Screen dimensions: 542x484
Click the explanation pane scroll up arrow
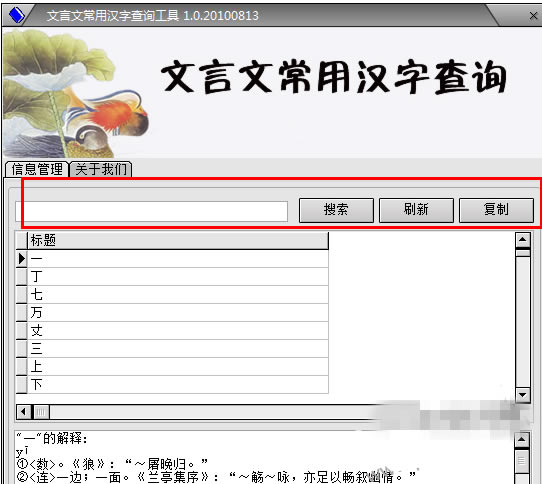[521, 440]
